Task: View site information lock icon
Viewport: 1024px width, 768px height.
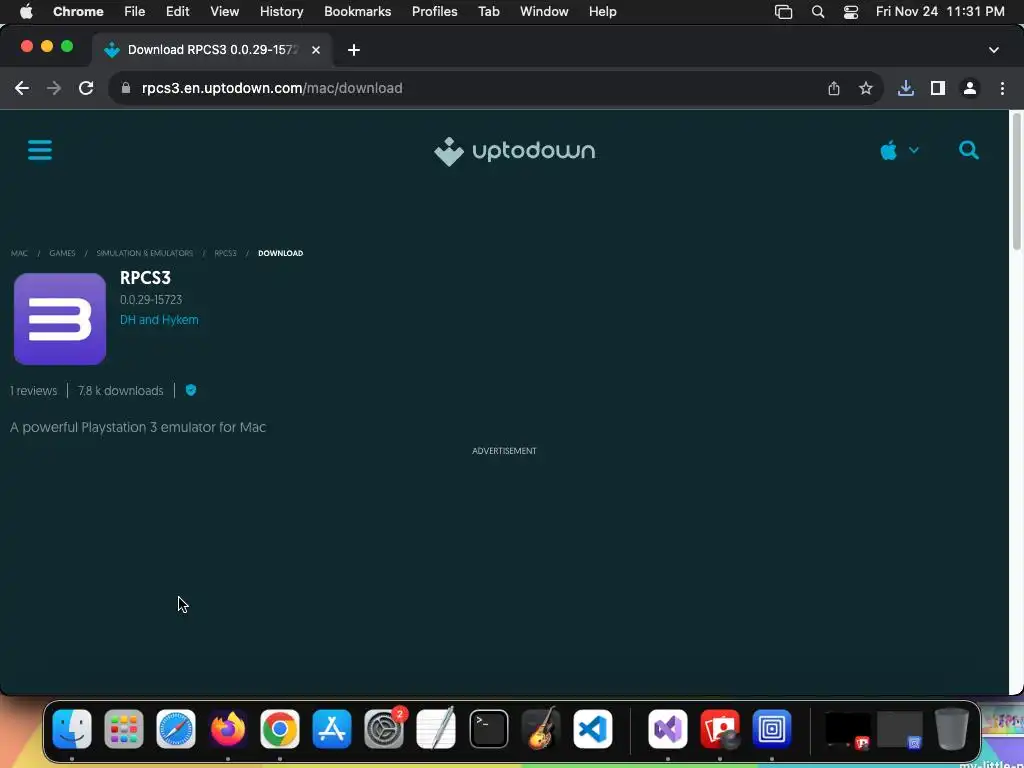Action: click(126, 88)
